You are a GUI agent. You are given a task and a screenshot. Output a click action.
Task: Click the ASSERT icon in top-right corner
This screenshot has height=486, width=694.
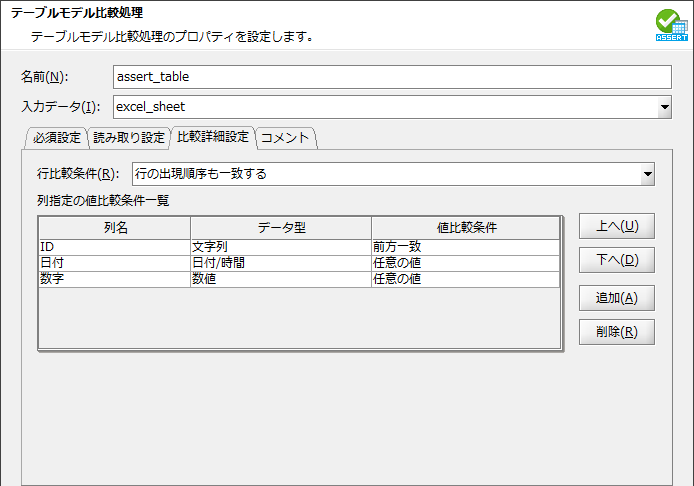(x=671, y=24)
